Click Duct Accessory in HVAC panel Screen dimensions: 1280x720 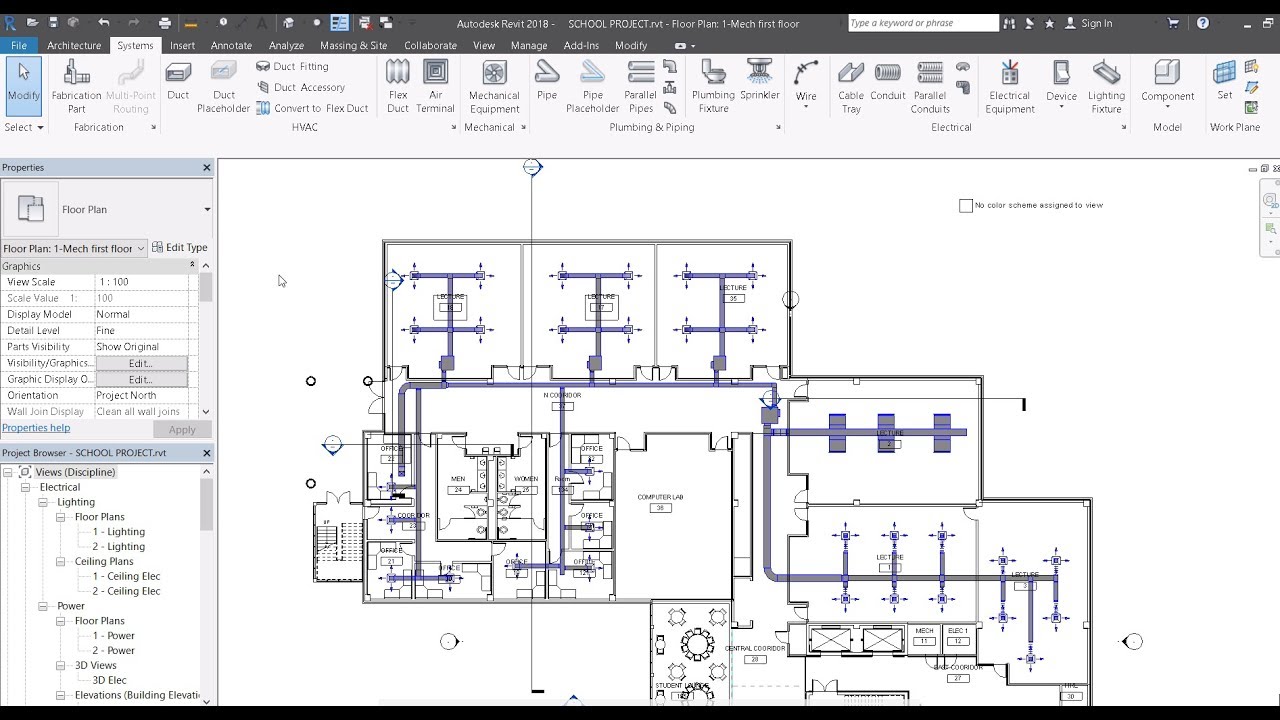(x=300, y=87)
